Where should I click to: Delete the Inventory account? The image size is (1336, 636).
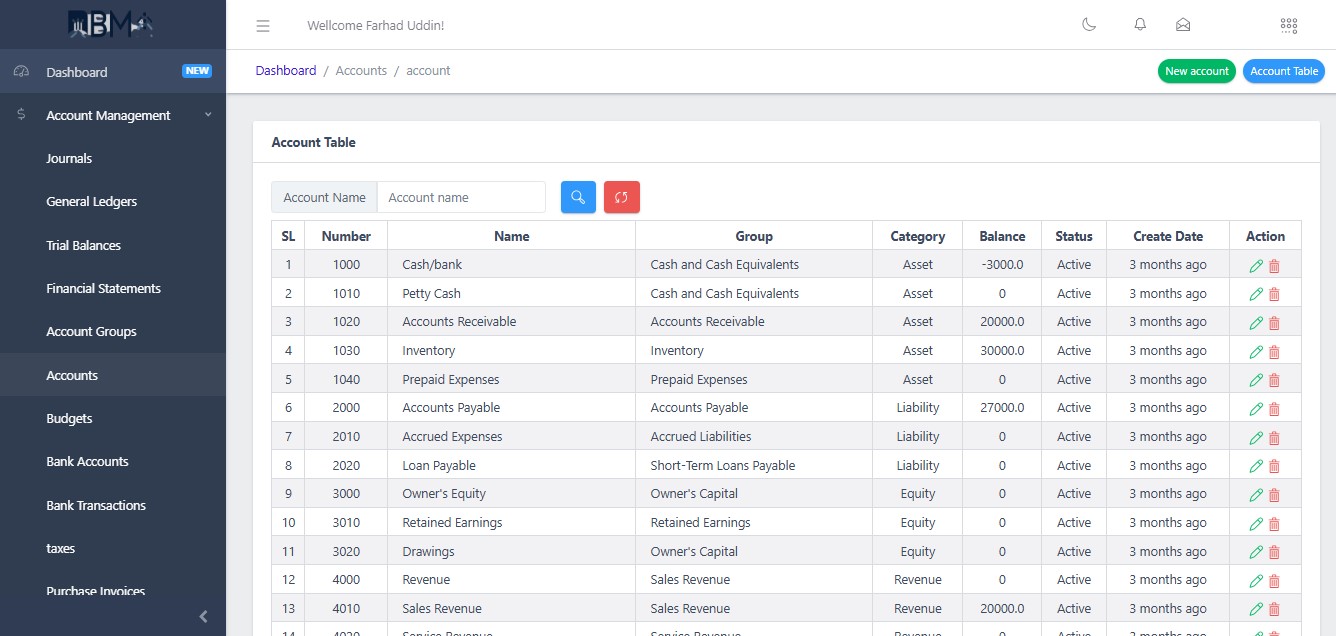coord(1274,352)
